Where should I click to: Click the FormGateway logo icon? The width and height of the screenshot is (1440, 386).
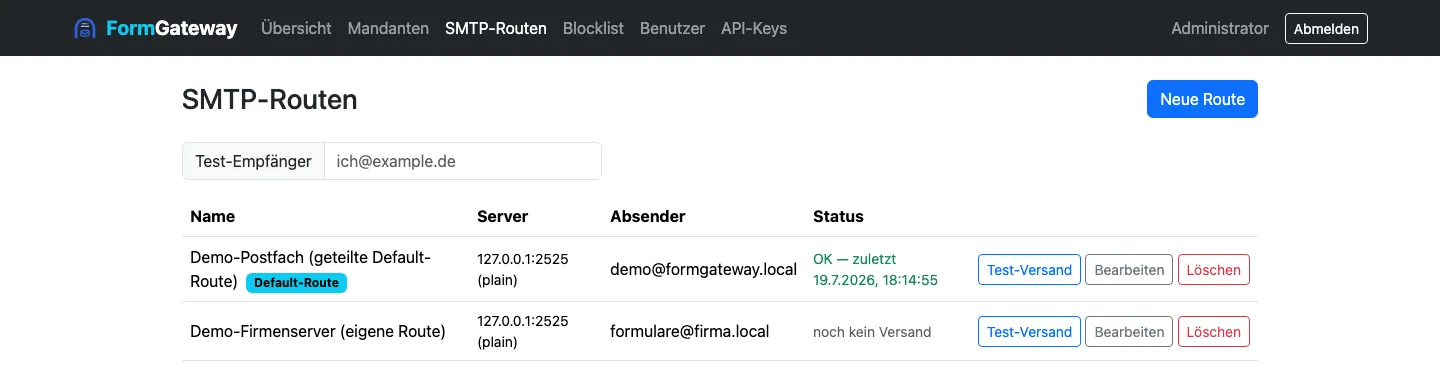click(x=85, y=28)
